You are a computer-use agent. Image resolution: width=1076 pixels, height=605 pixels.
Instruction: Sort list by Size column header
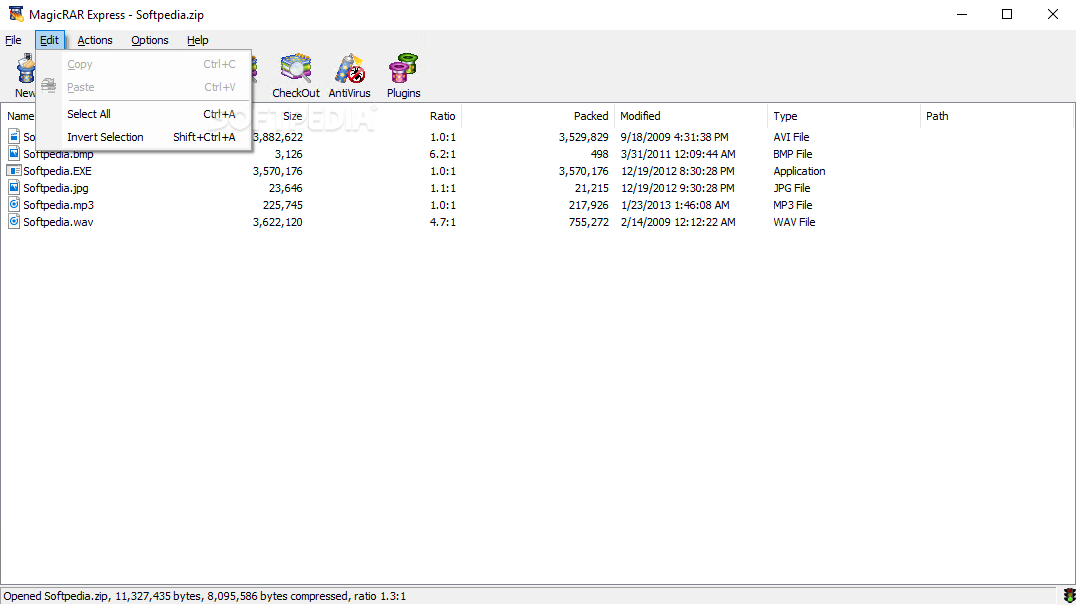[x=292, y=116]
